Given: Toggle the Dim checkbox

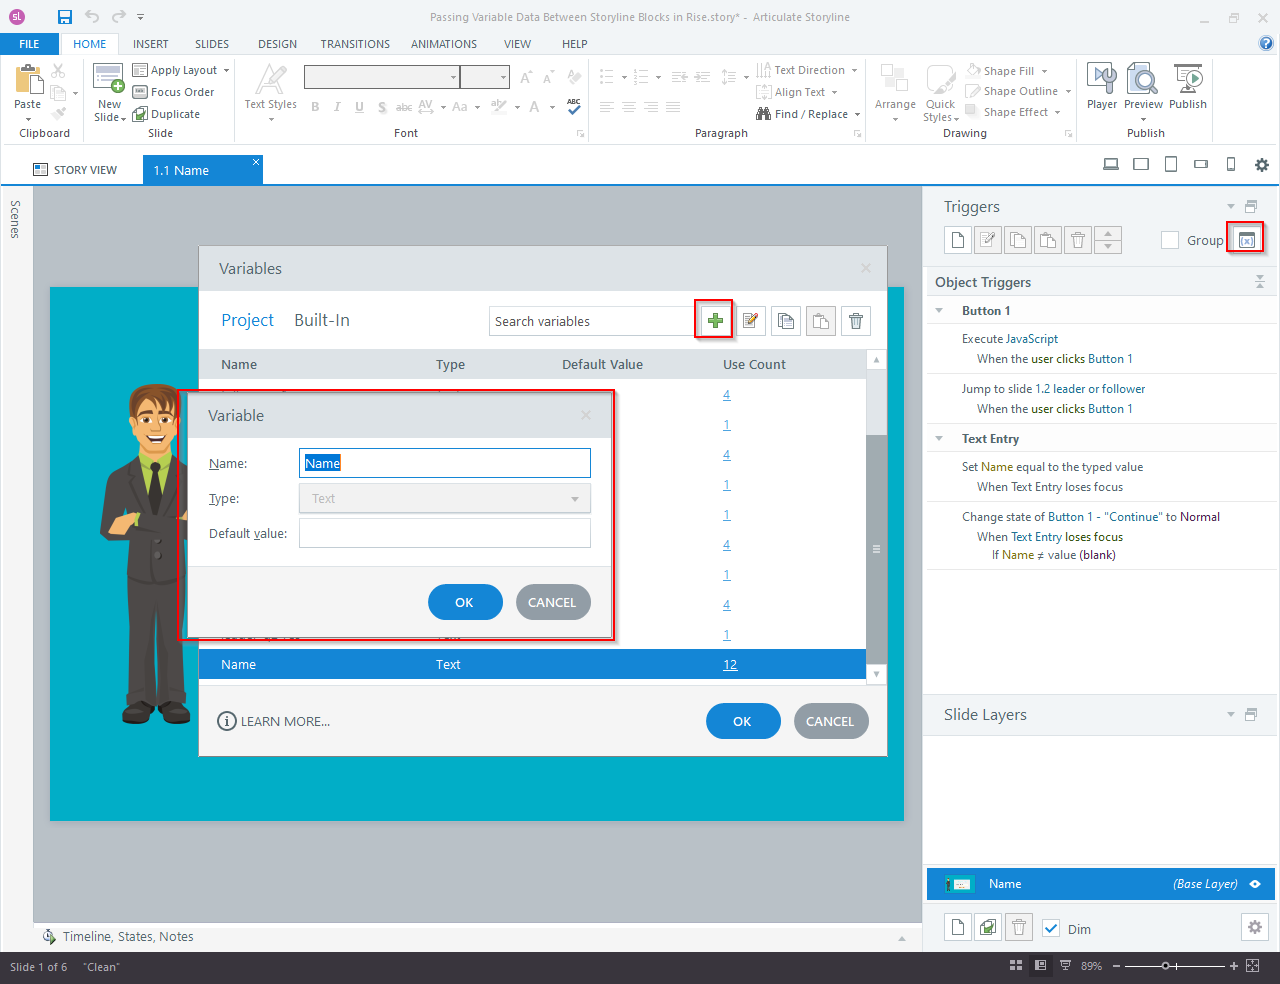Looking at the screenshot, I should (1051, 928).
